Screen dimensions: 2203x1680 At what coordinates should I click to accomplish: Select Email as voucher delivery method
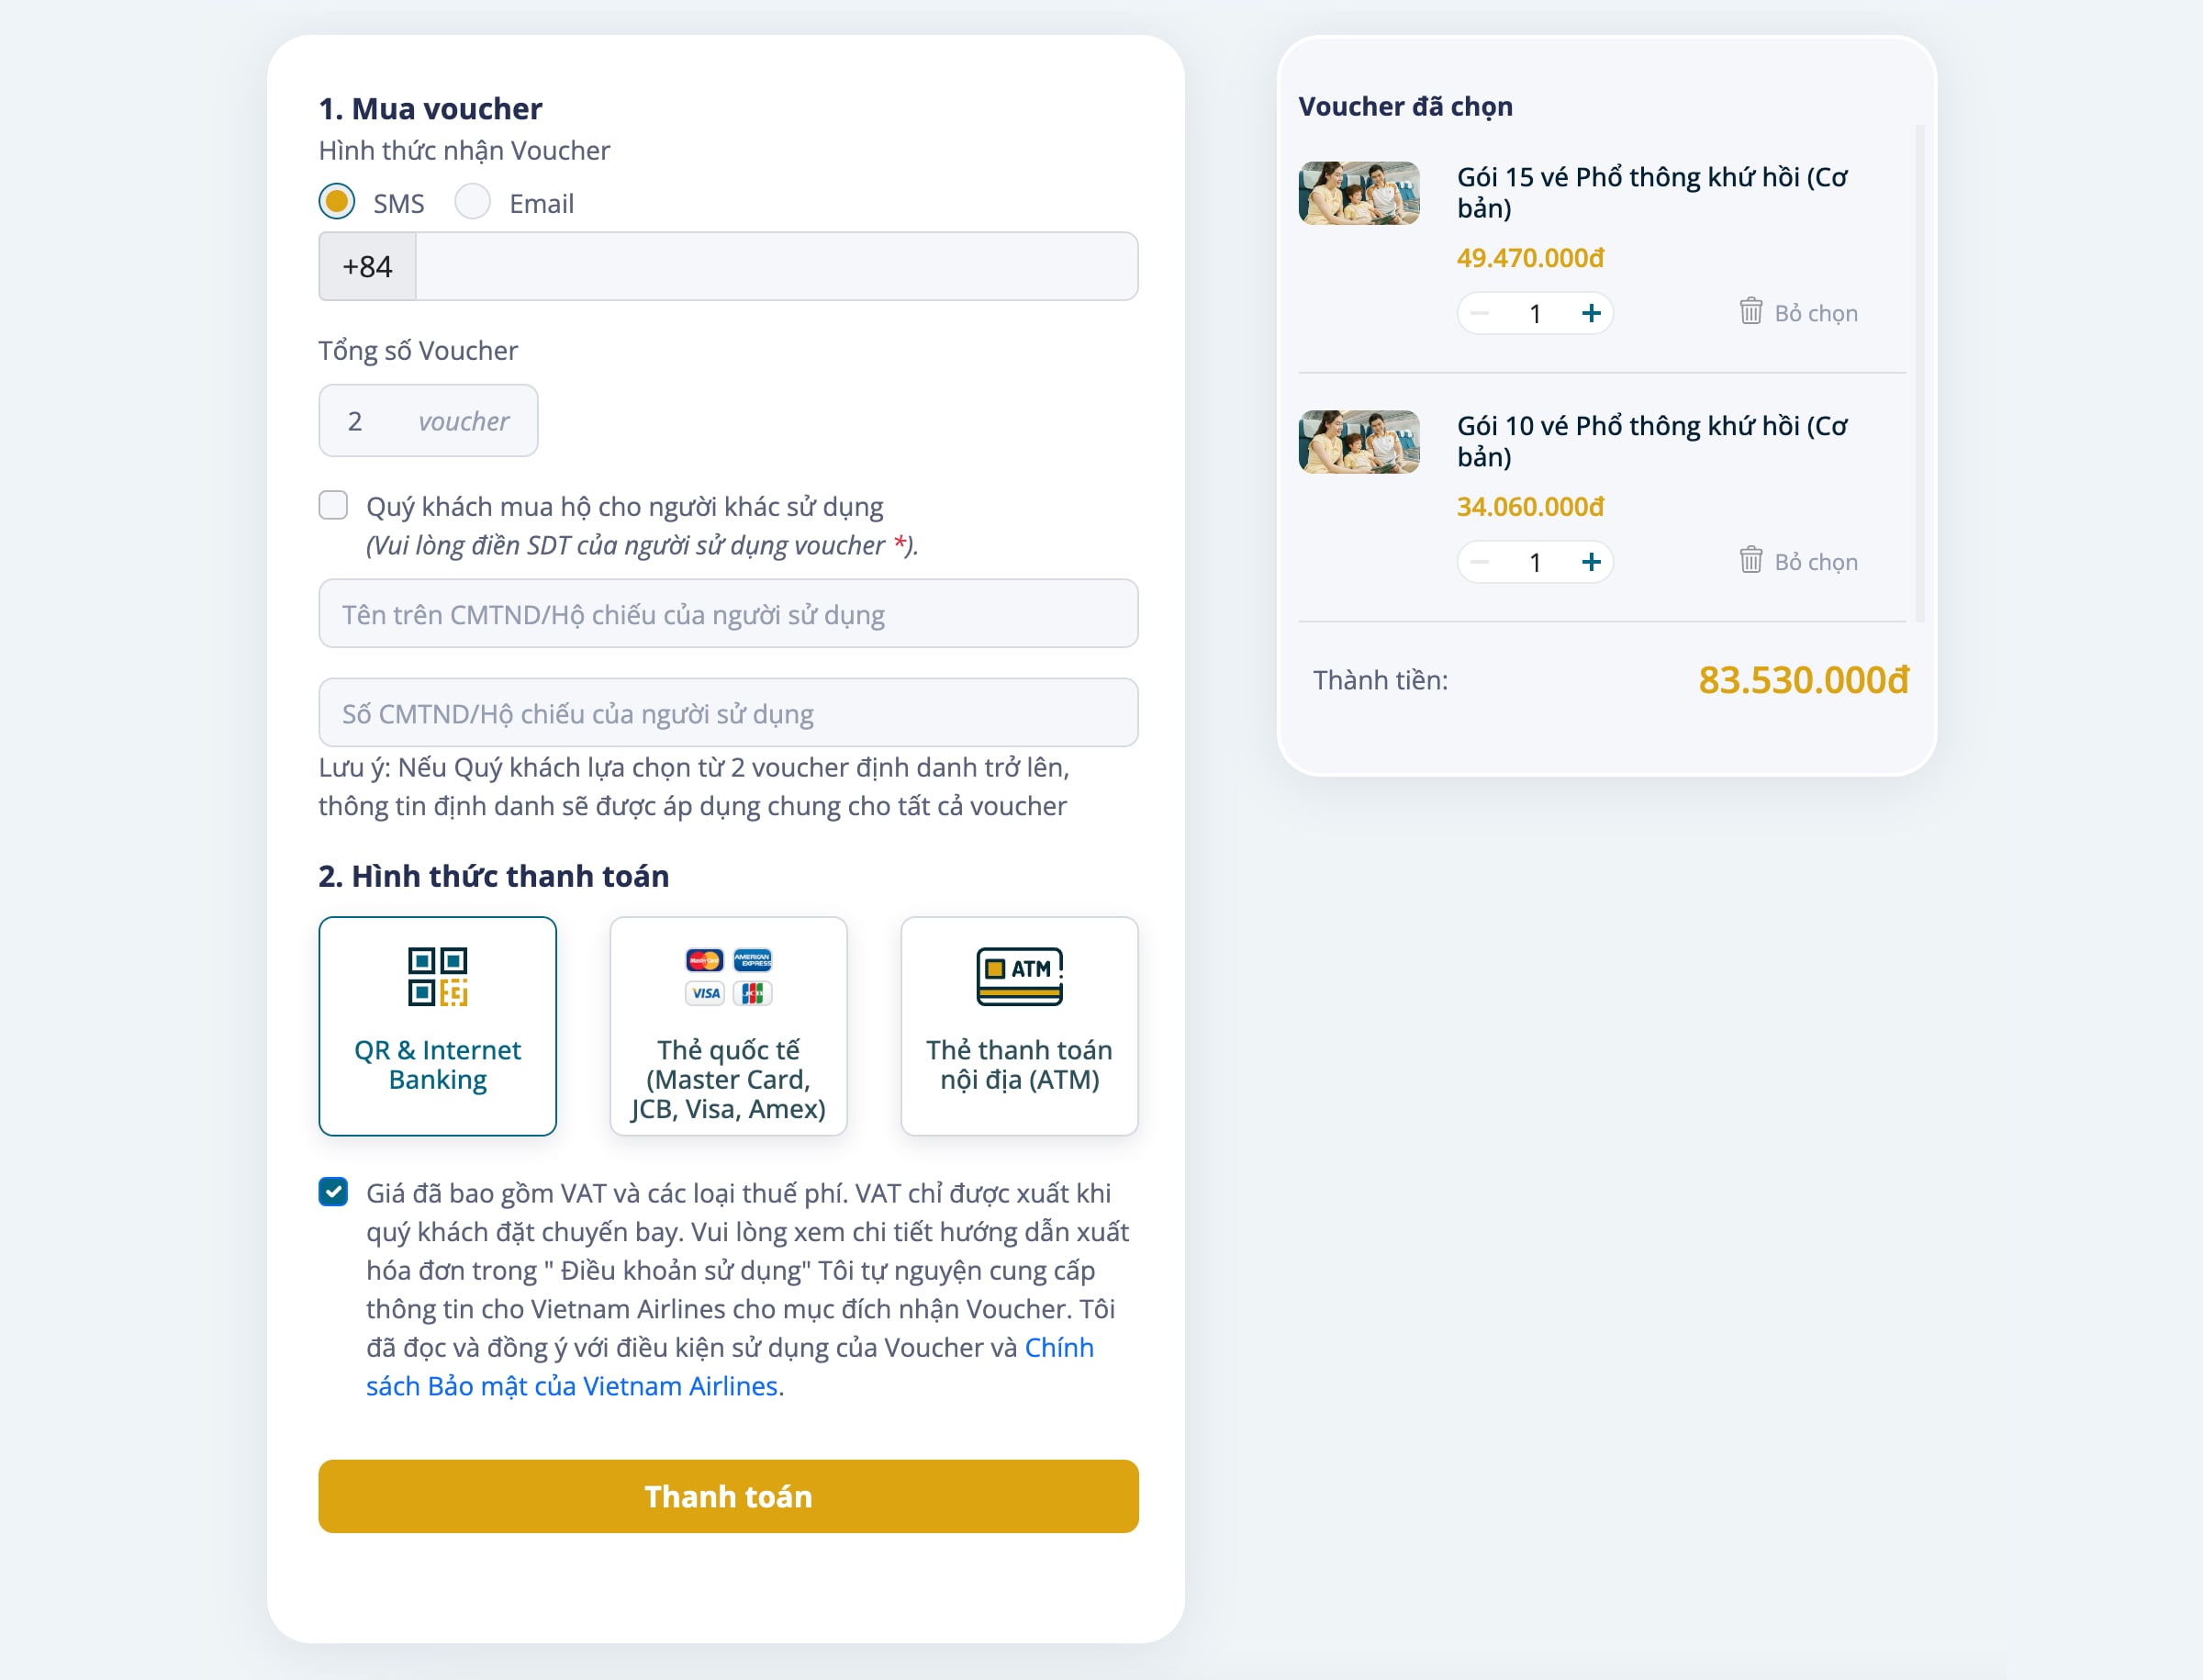472,202
